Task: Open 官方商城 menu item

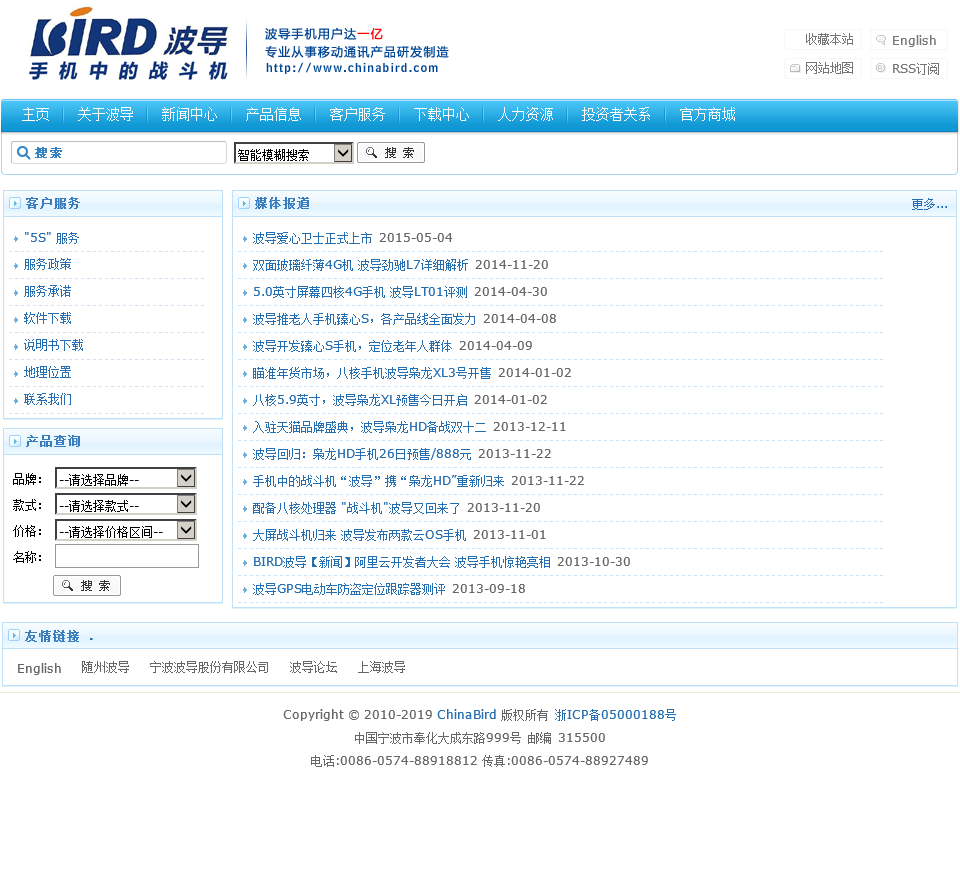Action: pos(708,114)
